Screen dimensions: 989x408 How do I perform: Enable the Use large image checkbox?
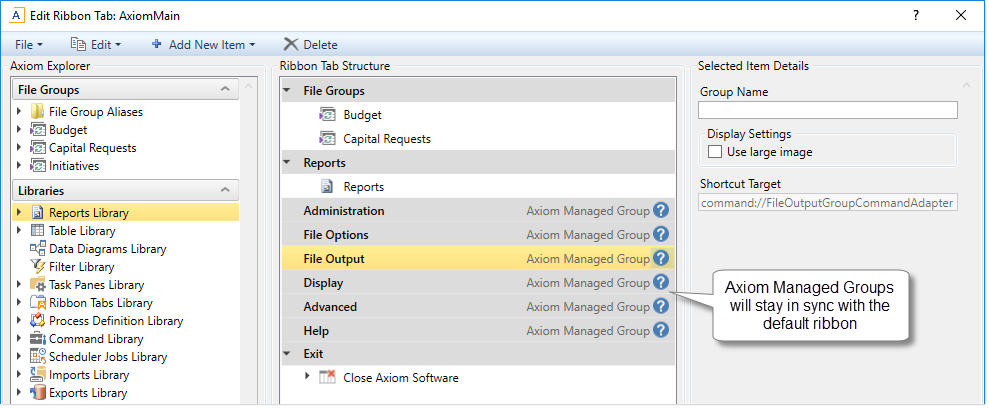coord(715,152)
